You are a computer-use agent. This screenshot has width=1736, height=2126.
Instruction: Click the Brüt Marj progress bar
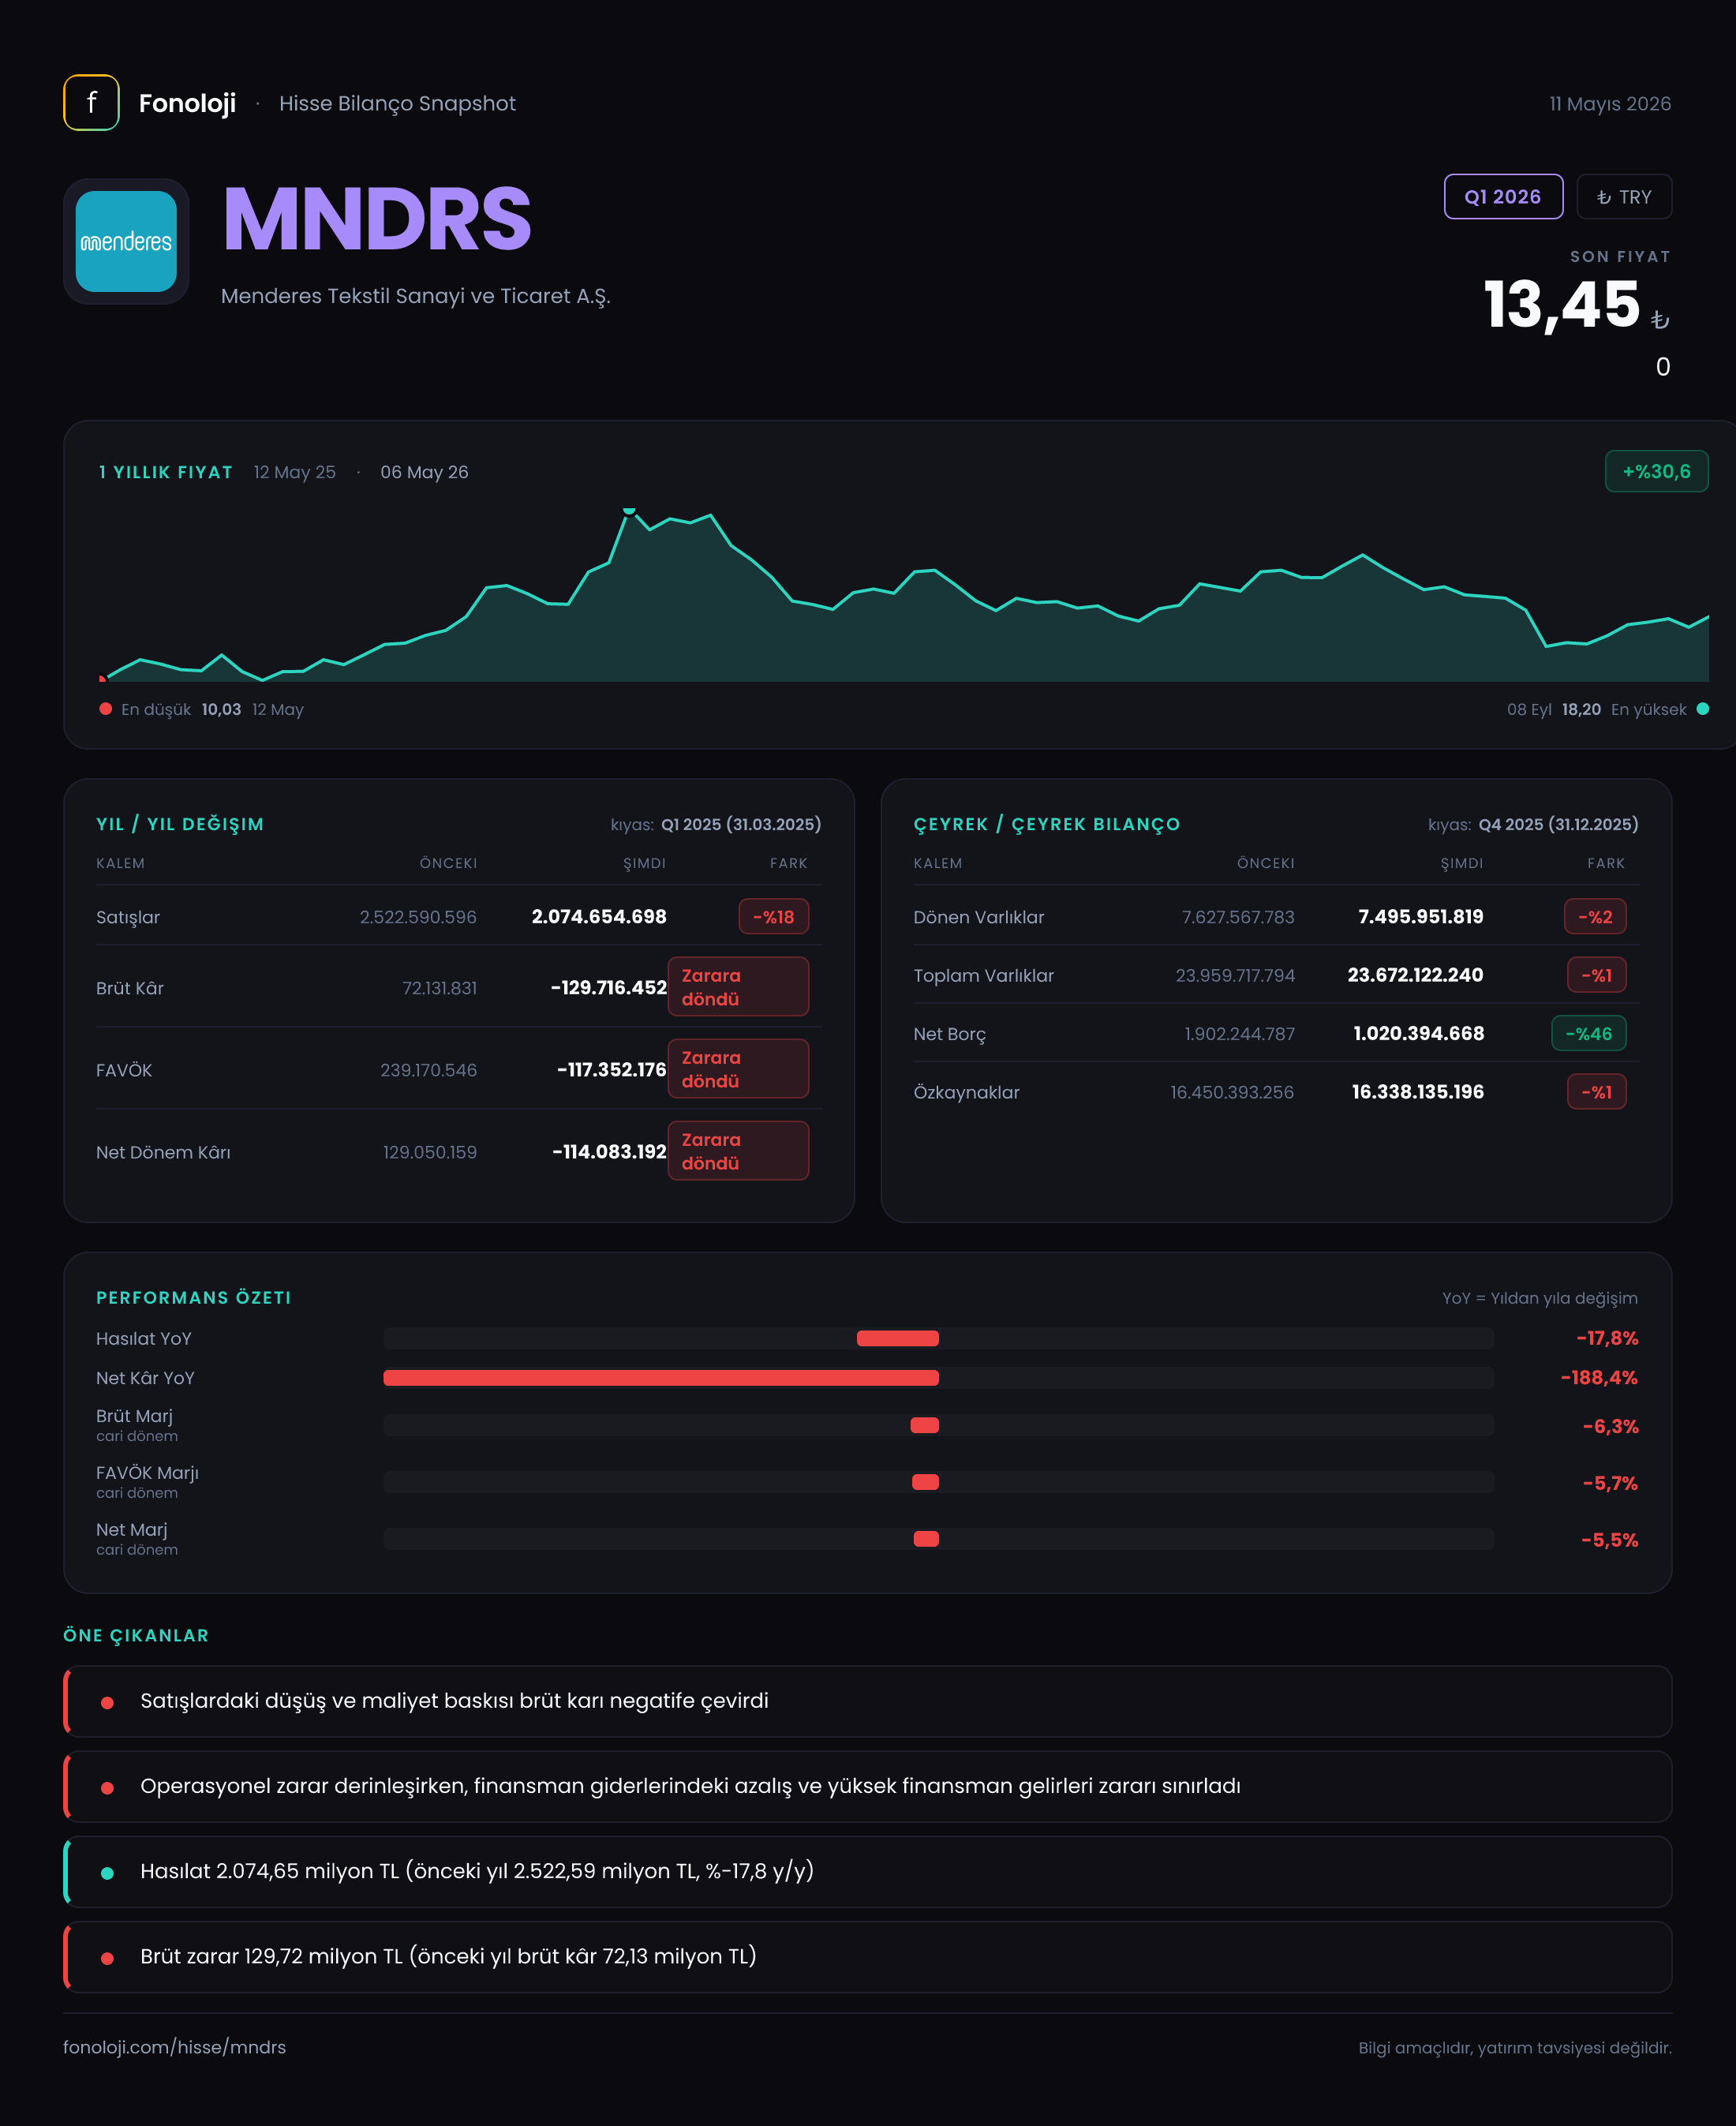(x=938, y=1425)
